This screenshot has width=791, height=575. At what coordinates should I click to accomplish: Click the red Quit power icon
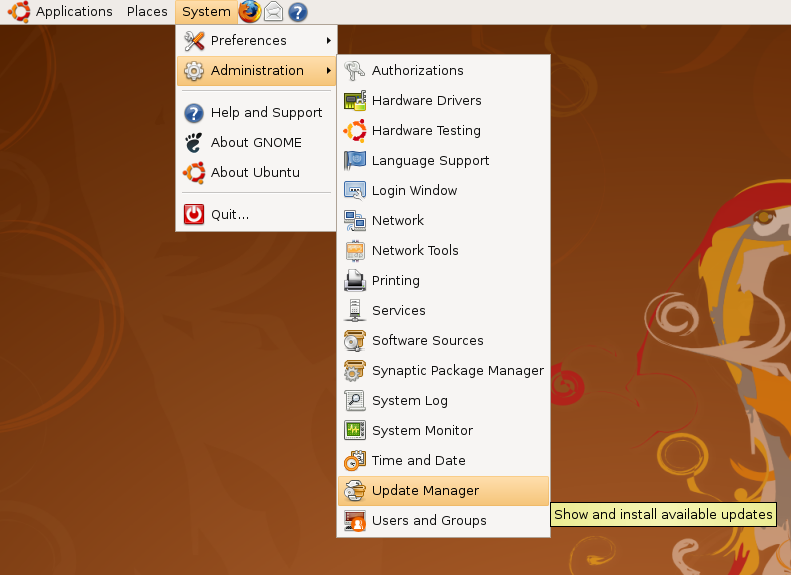coord(194,214)
